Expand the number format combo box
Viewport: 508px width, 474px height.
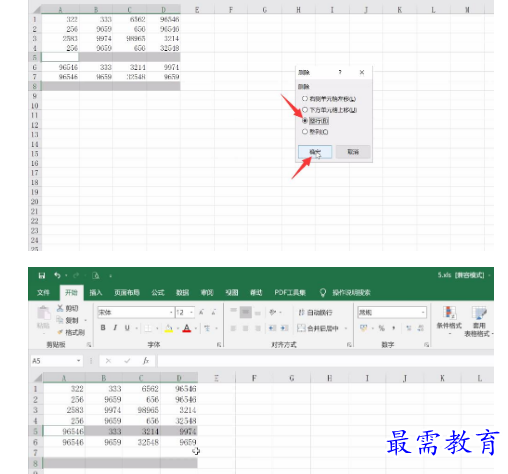click(x=423, y=312)
